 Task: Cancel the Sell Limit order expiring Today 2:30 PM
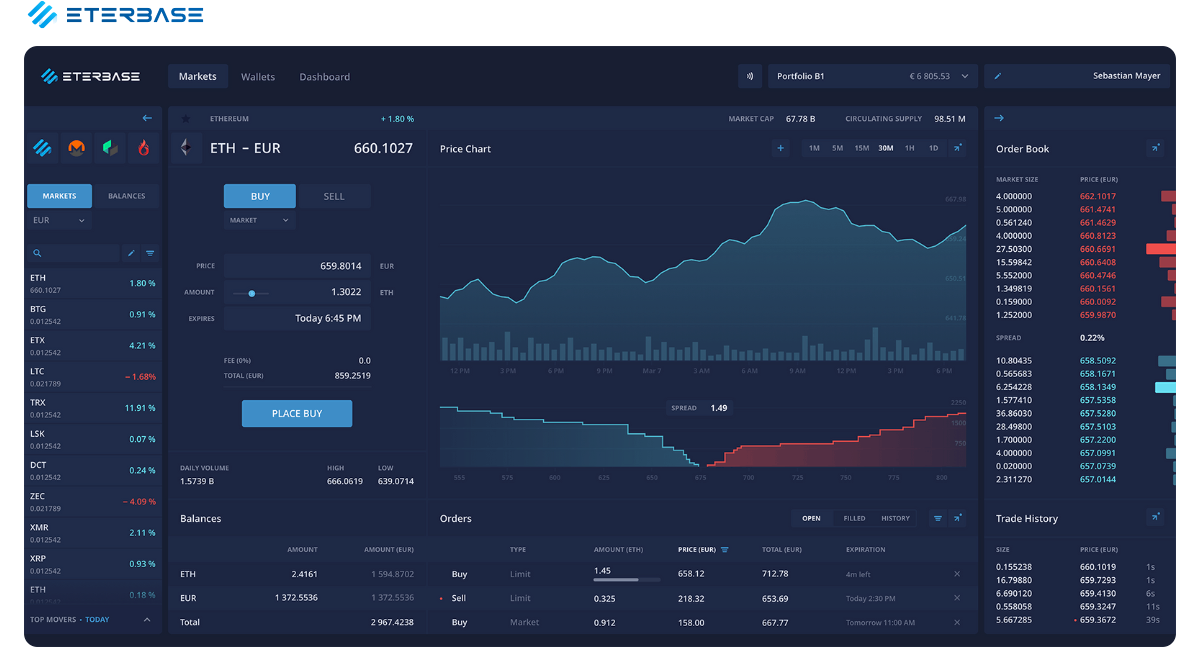(x=957, y=598)
